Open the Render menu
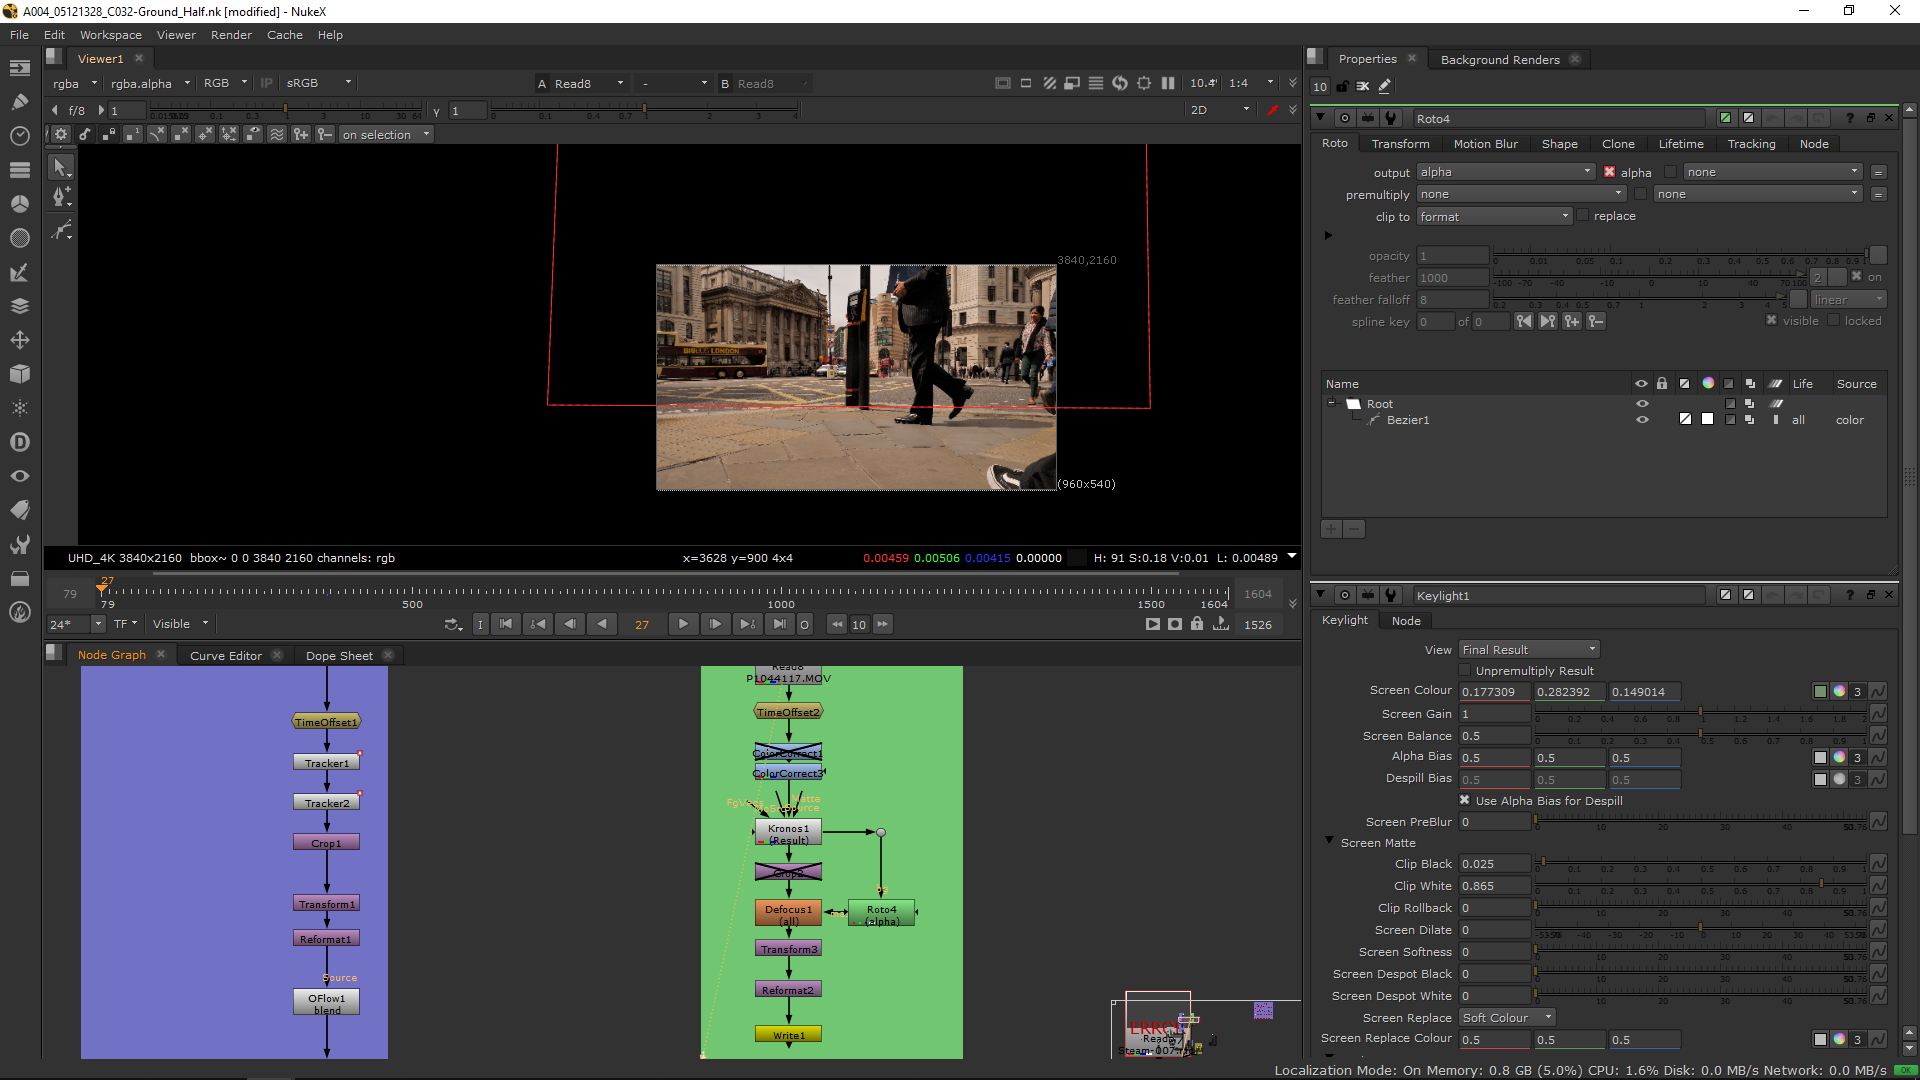Viewport: 1920px width, 1080px height. (x=231, y=35)
